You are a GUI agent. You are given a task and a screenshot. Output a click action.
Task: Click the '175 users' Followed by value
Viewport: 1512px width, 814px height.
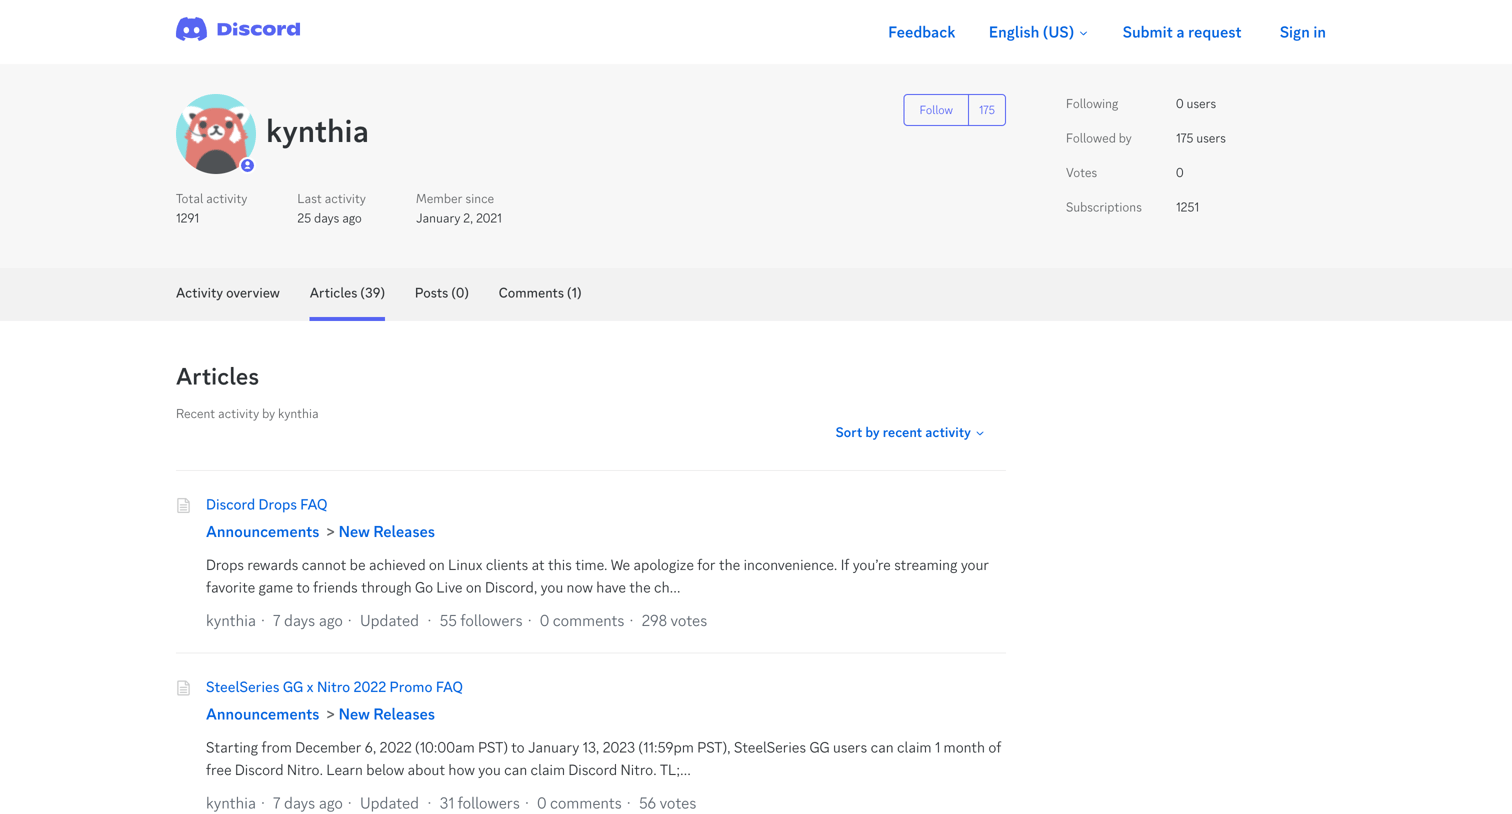[x=1200, y=139]
